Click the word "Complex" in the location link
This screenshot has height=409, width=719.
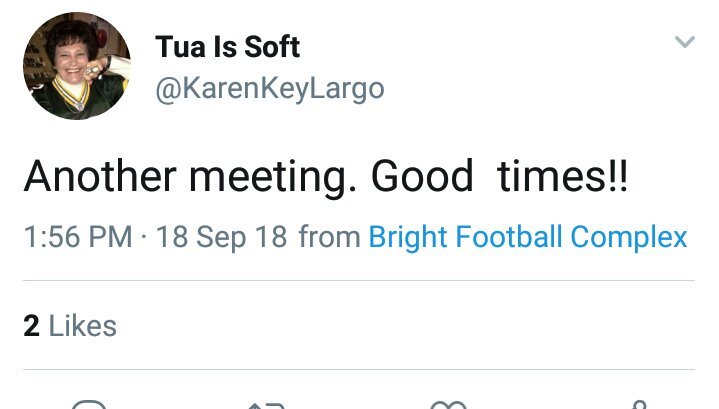point(629,237)
